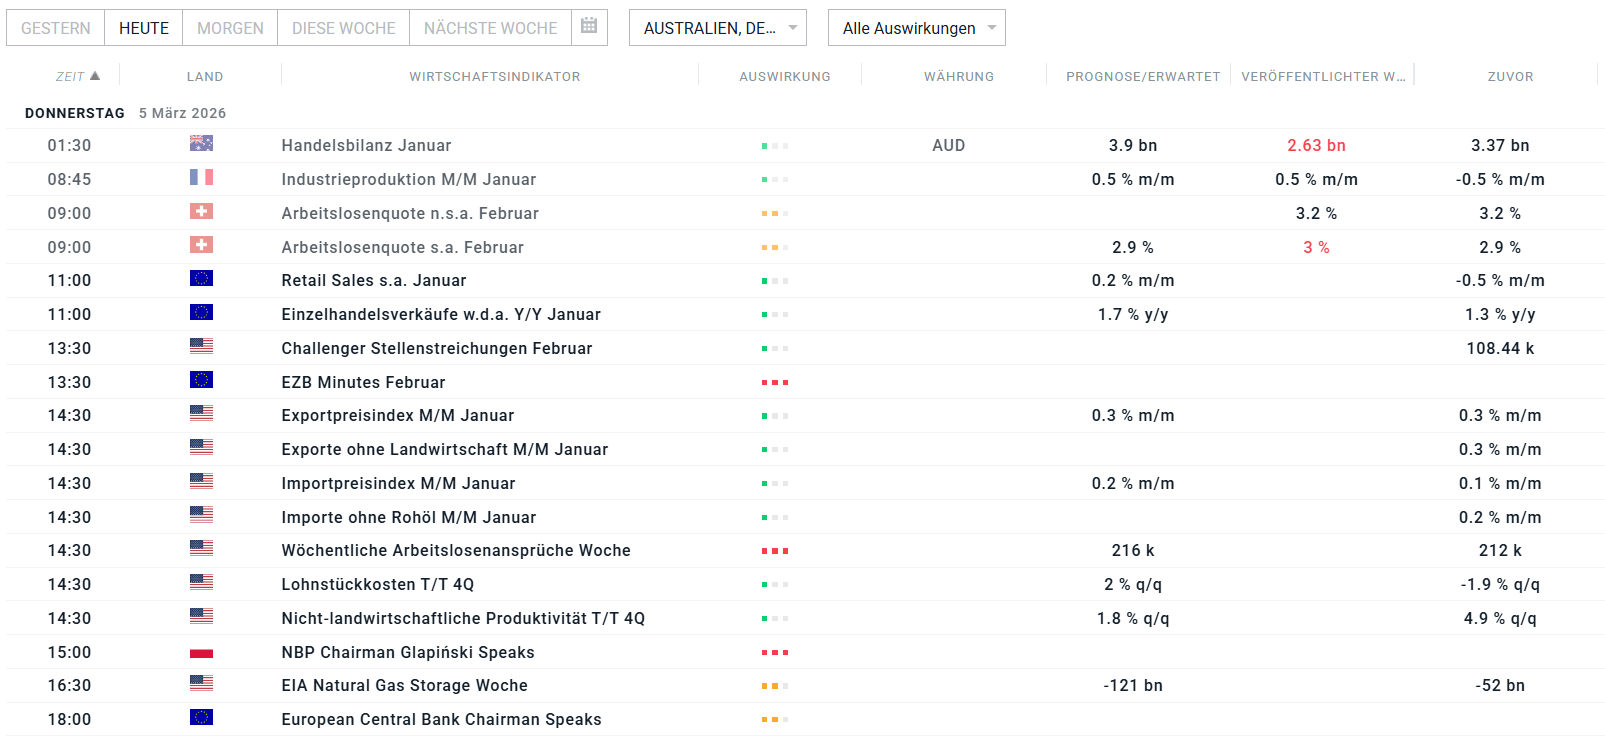Screen dimensions: 1605x756
Task: Switch to NÄCHSTE WOCHE tab
Action: [x=490, y=28]
